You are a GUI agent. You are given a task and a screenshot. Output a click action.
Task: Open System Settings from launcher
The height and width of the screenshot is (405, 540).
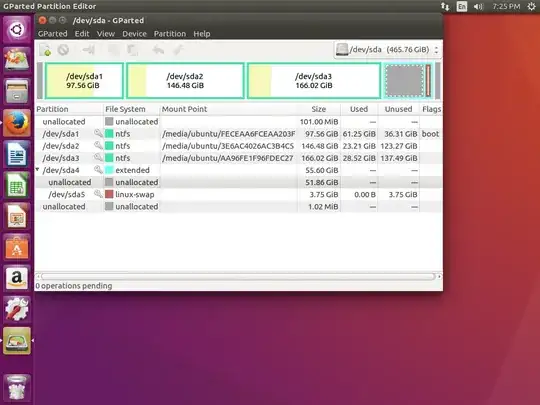(17, 309)
